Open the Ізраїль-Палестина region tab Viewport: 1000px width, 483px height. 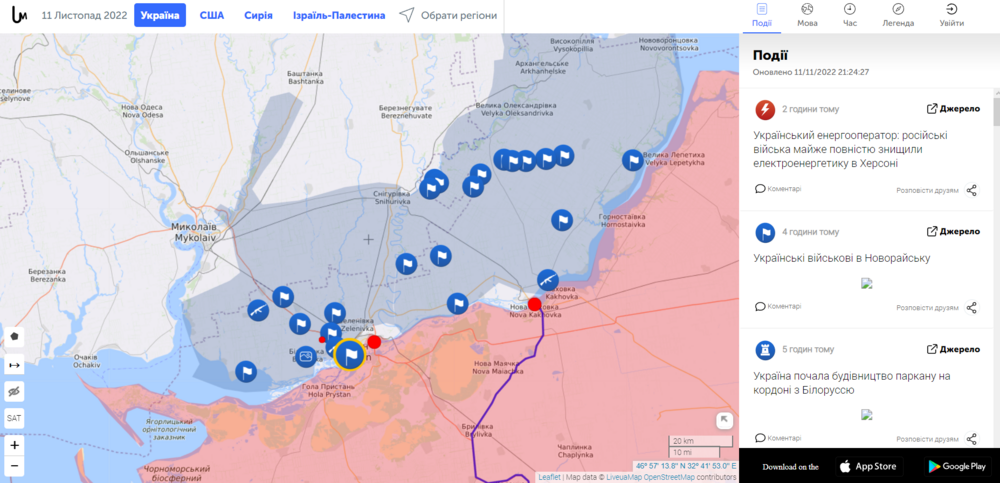point(339,15)
